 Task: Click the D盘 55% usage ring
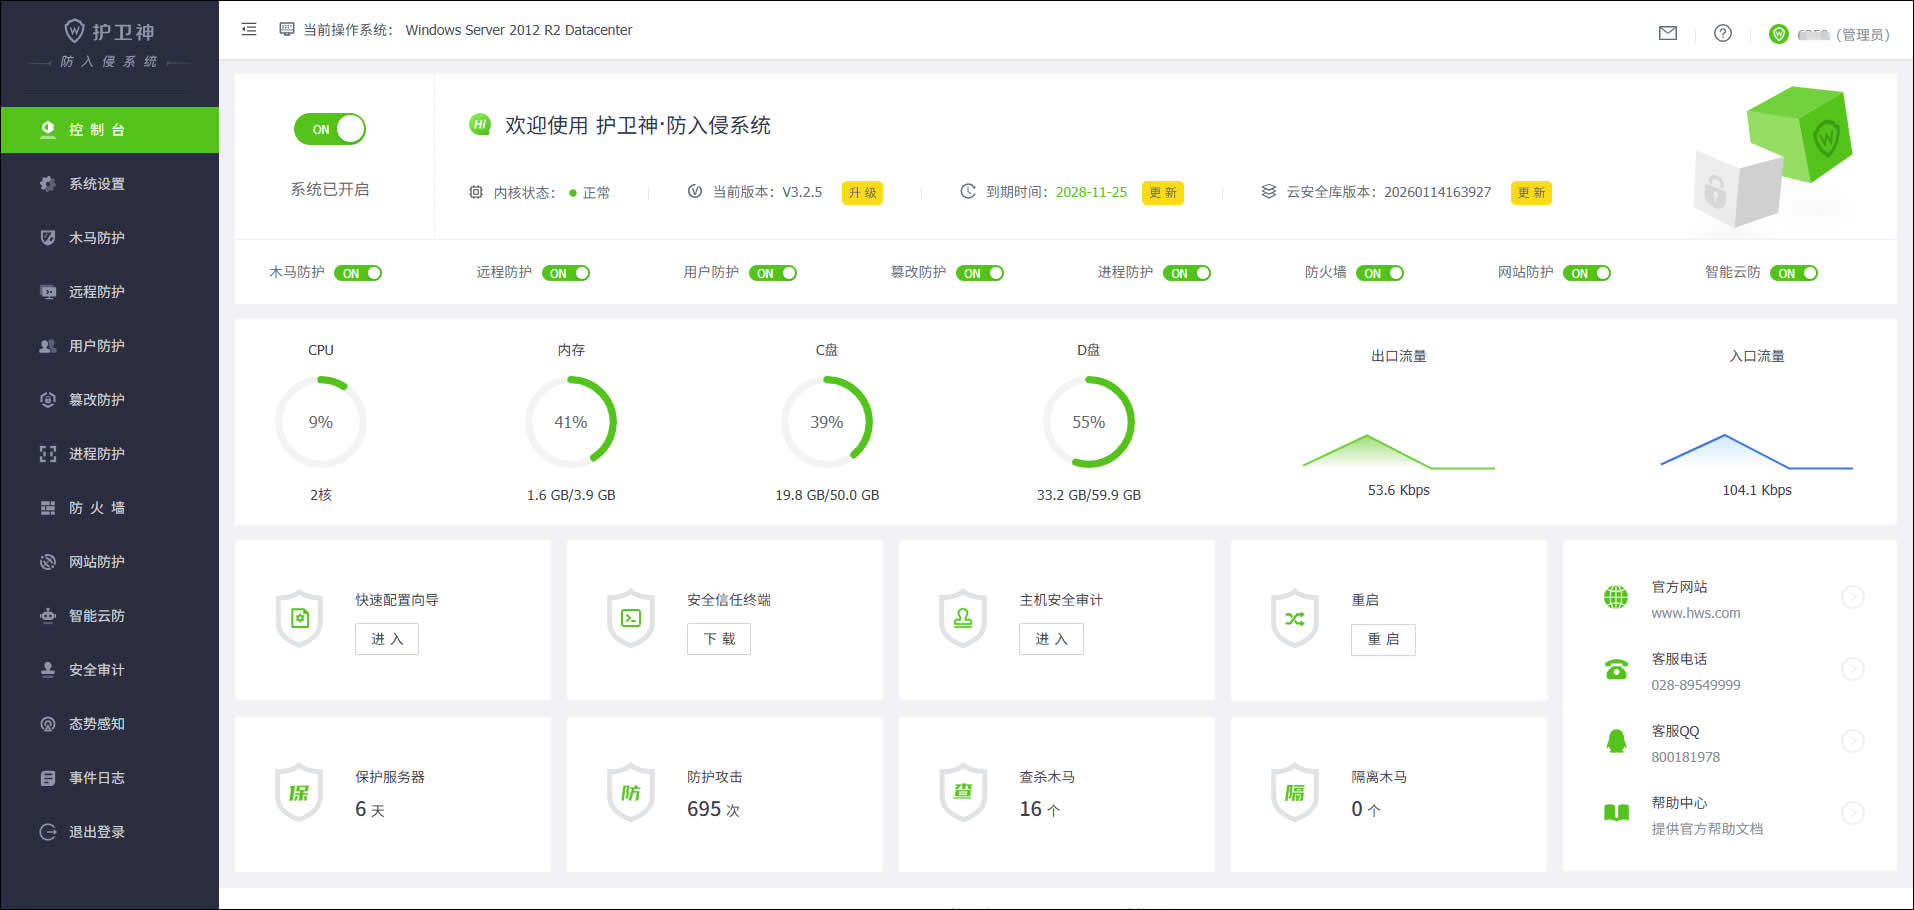pyautogui.click(x=1088, y=422)
